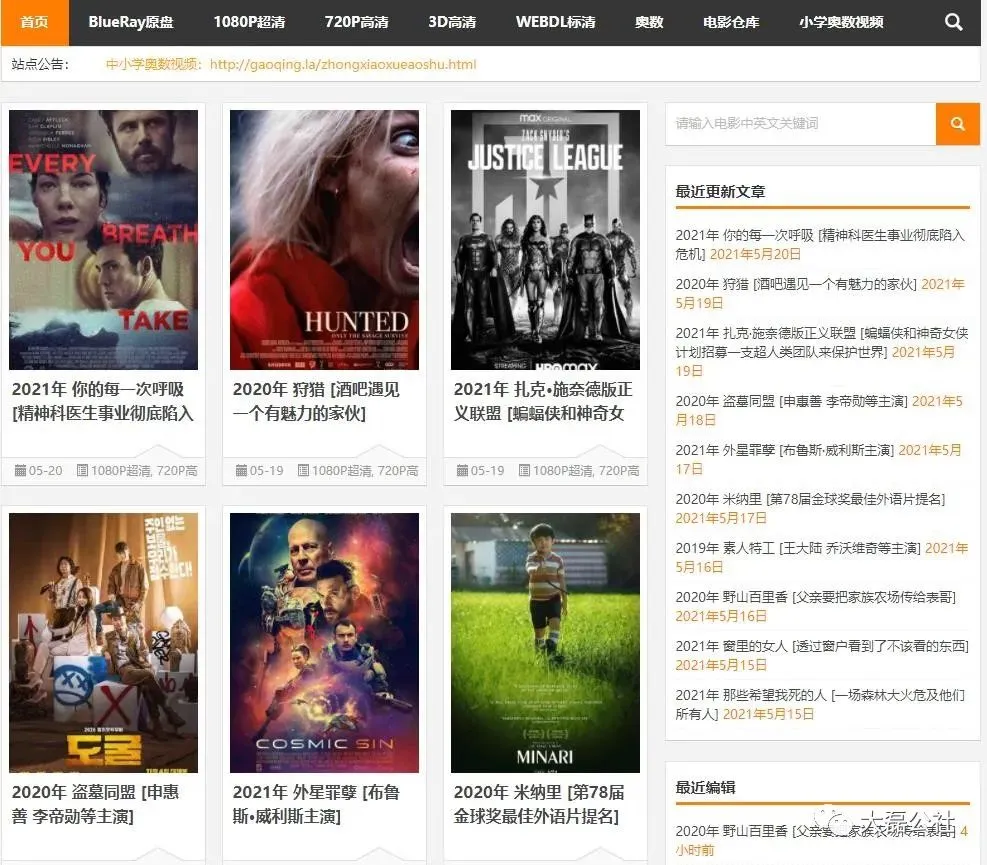The image size is (987, 865).
Task: Open the 电影仓库 menu item
Action: point(731,23)
